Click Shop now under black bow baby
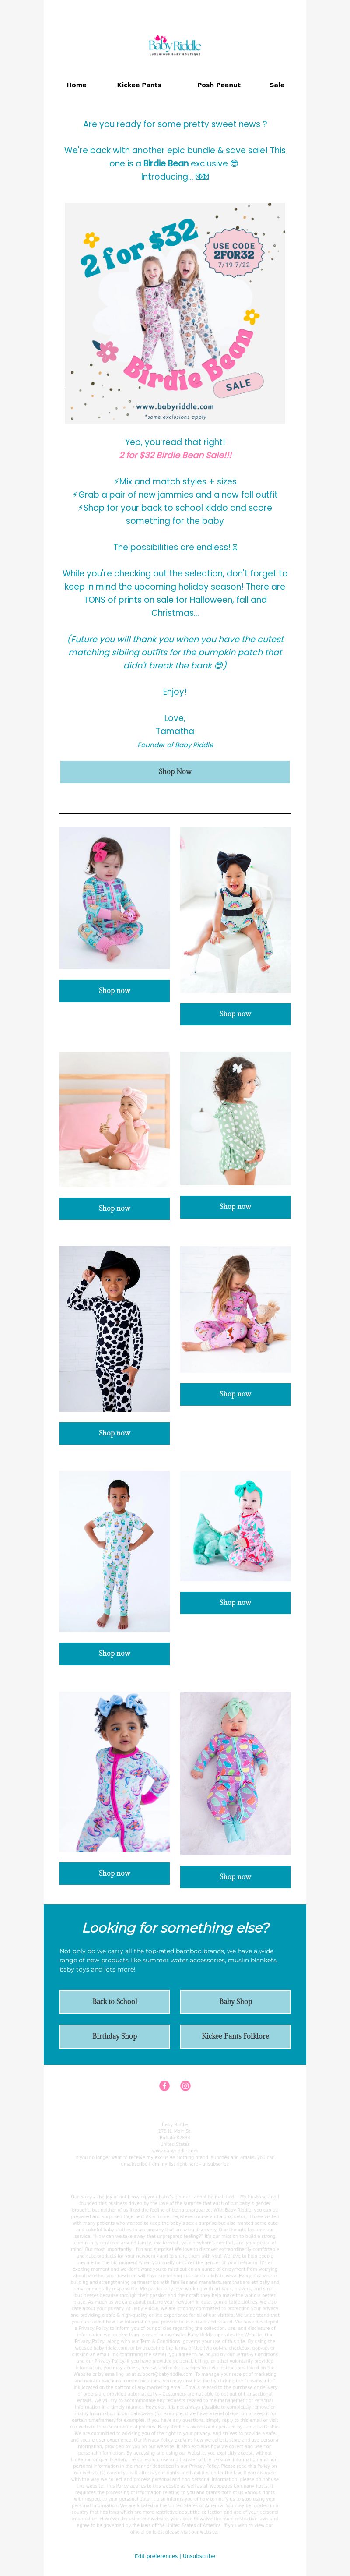Image resolution: width=350 pixels, height=2576 pixels. tap(235, 1014)
